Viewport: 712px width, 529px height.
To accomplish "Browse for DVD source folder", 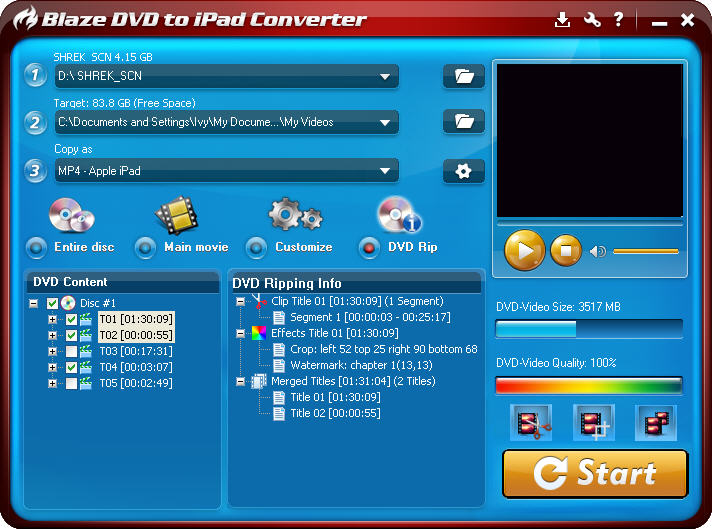I will [x=463, y=76].
